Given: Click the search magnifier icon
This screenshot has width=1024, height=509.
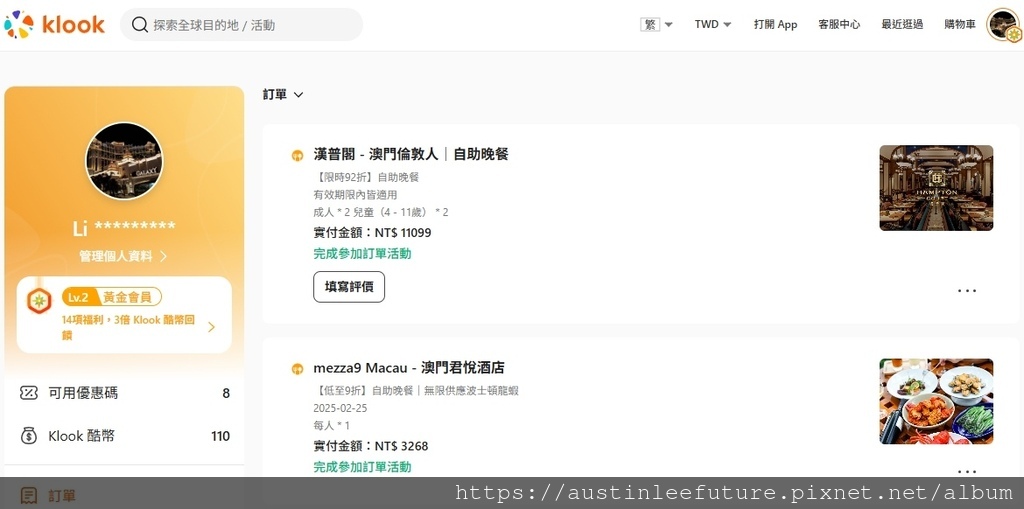Looking at the screenshot, I should click(139, 25).
